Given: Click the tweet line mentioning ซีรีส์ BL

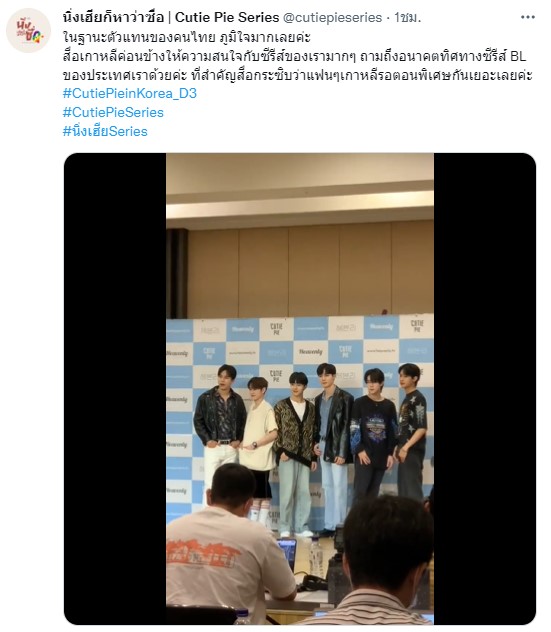Looking at the screenshot, I should [295, 56].
